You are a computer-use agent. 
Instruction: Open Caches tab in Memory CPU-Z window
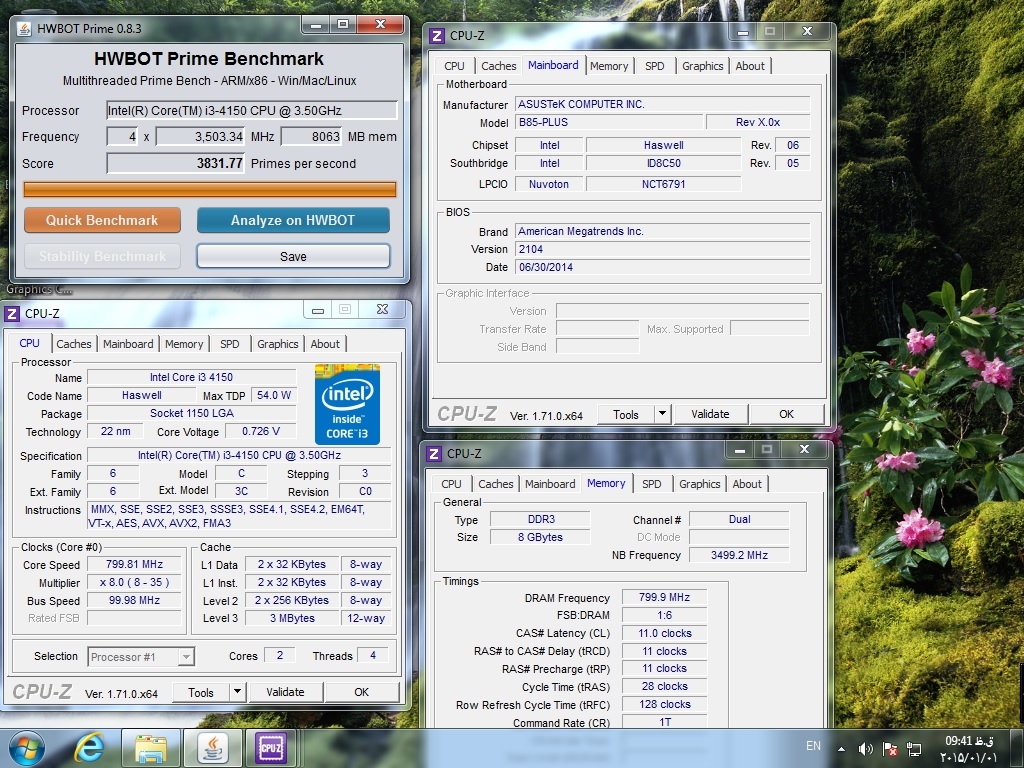point(496,484)
